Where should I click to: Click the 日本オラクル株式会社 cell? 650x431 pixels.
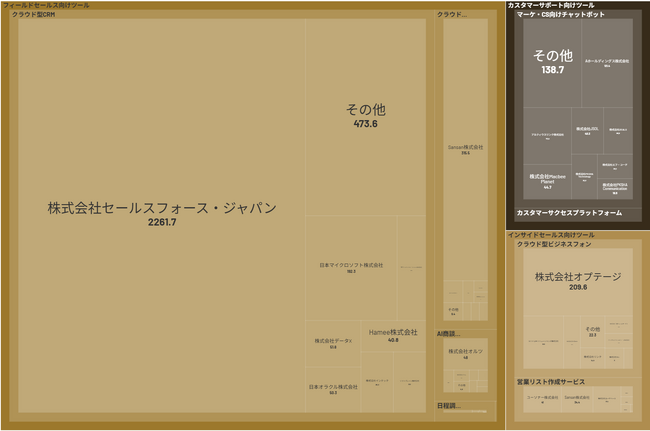(333, 390)
